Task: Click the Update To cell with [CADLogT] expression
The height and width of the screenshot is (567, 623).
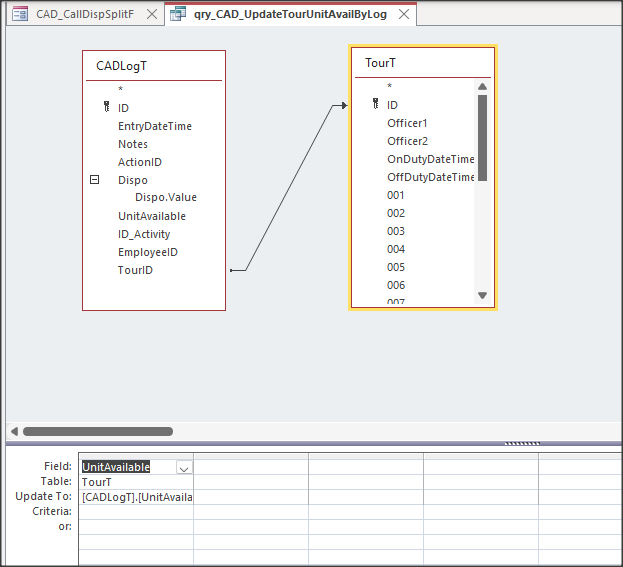Action: (136, 497)
